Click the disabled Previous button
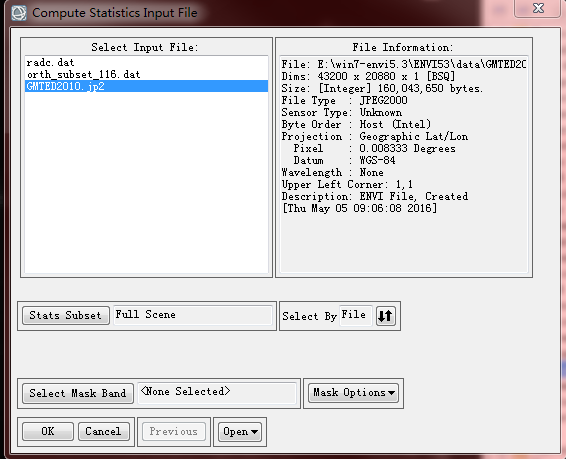Image resolution: width=566 pixels, height=459 pixels. (x=174, y=432)
